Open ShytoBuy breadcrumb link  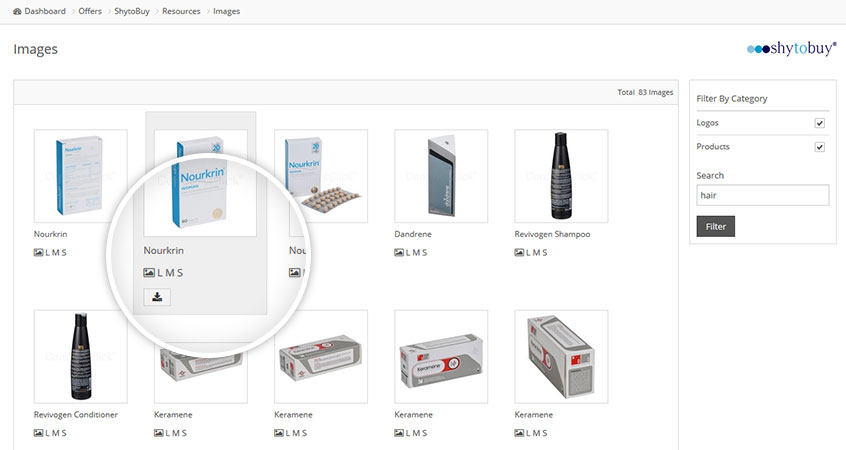(x=132, y=11)
